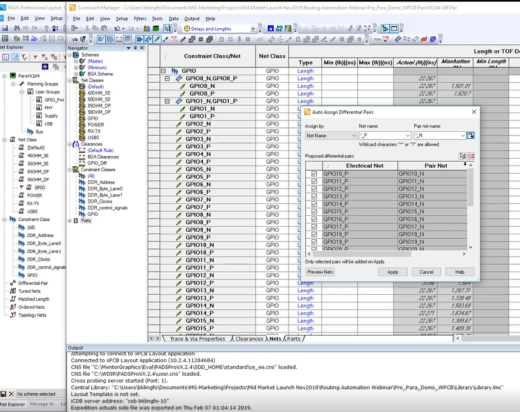
Task: Click the save icon in the layout toolbar
Action: 5,29
